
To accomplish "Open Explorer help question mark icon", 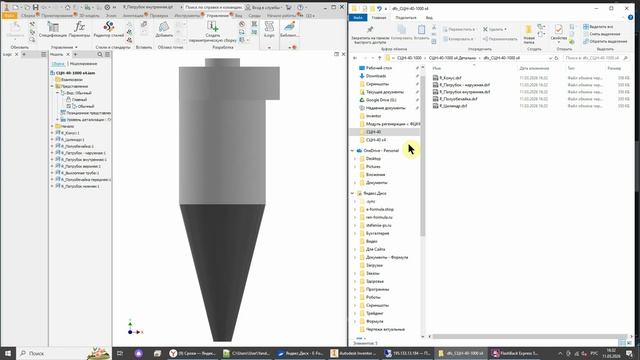I will point(631,18).
